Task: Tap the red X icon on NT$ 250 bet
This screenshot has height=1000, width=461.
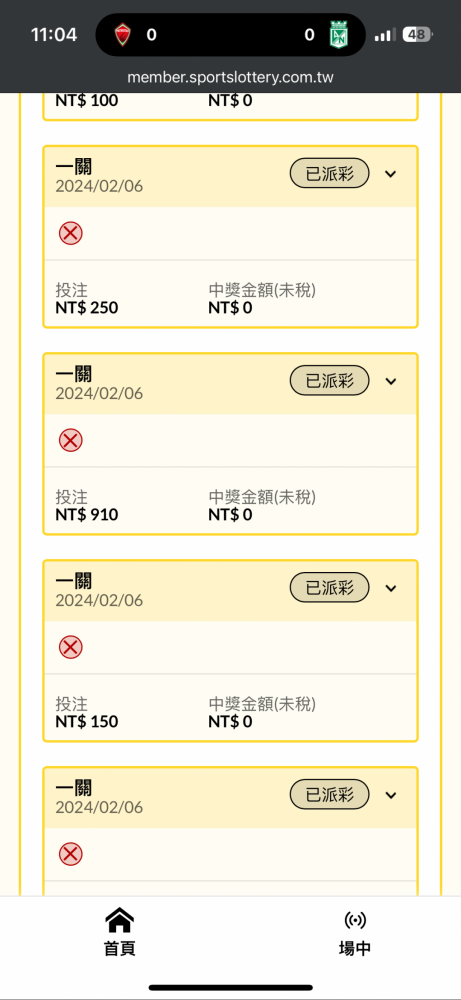Action: [71, 233]
